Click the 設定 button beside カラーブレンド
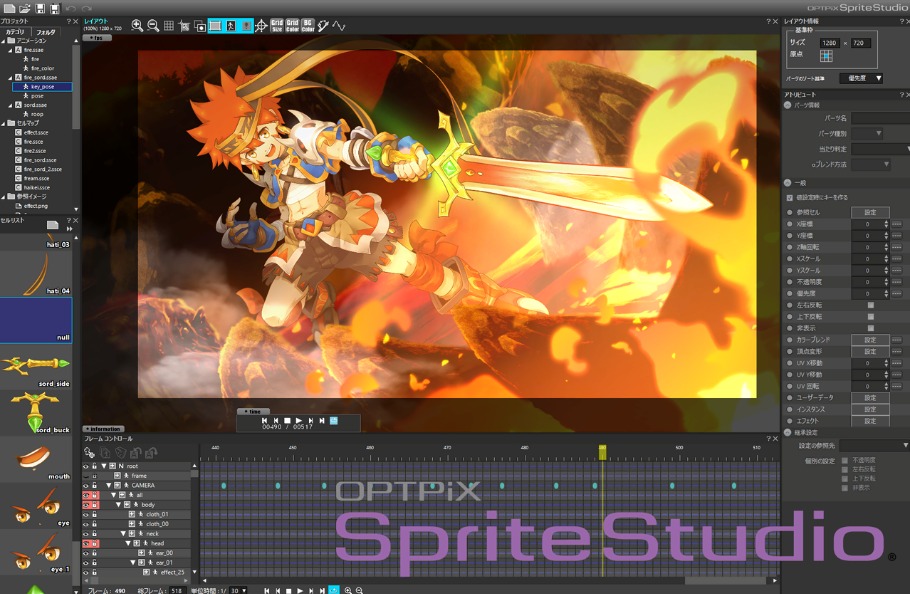Viewport: 910px width, 594px height. [869, 340]
